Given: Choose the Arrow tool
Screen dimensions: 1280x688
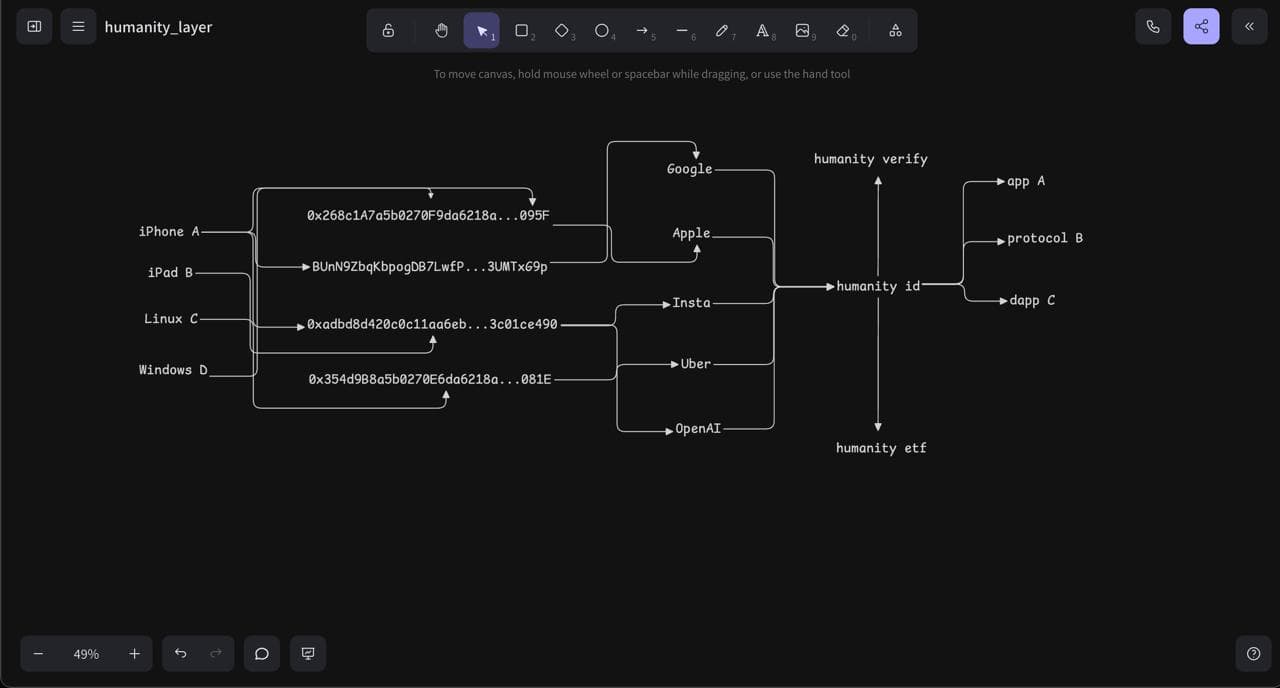Looking at the screenshot, I should 643,30.
